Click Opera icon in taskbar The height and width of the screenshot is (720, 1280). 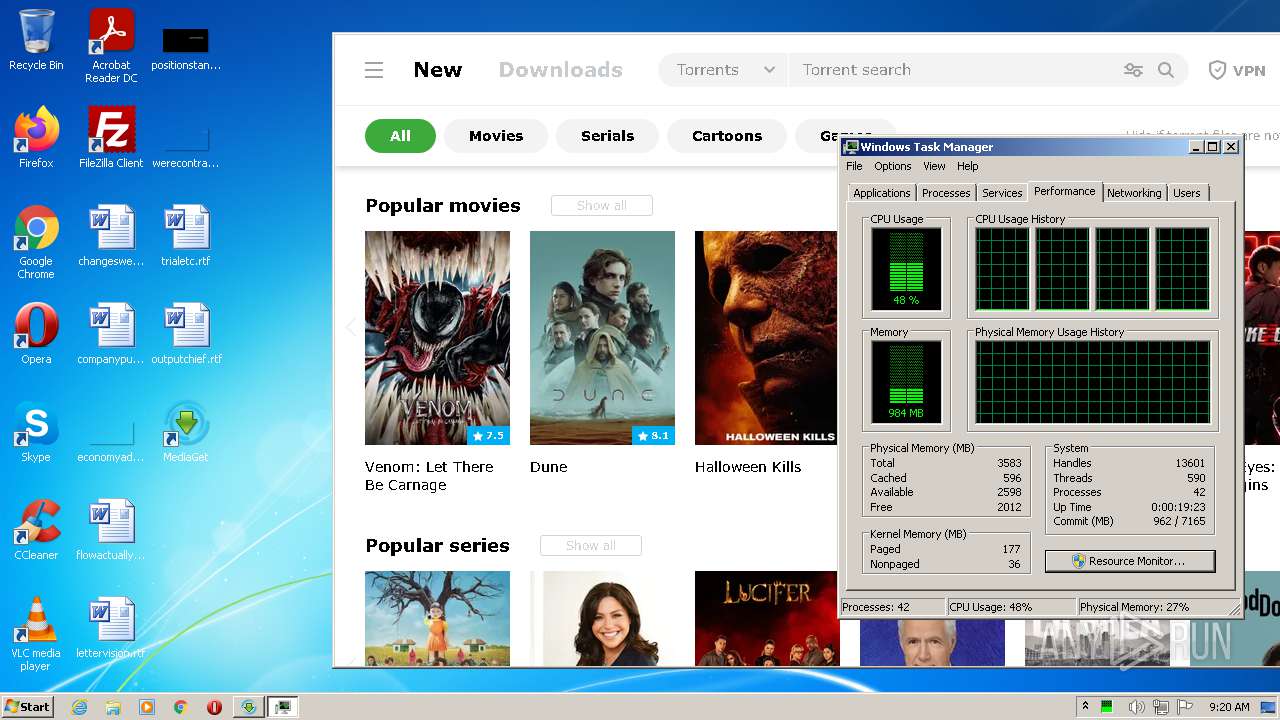tap(214, 707)
